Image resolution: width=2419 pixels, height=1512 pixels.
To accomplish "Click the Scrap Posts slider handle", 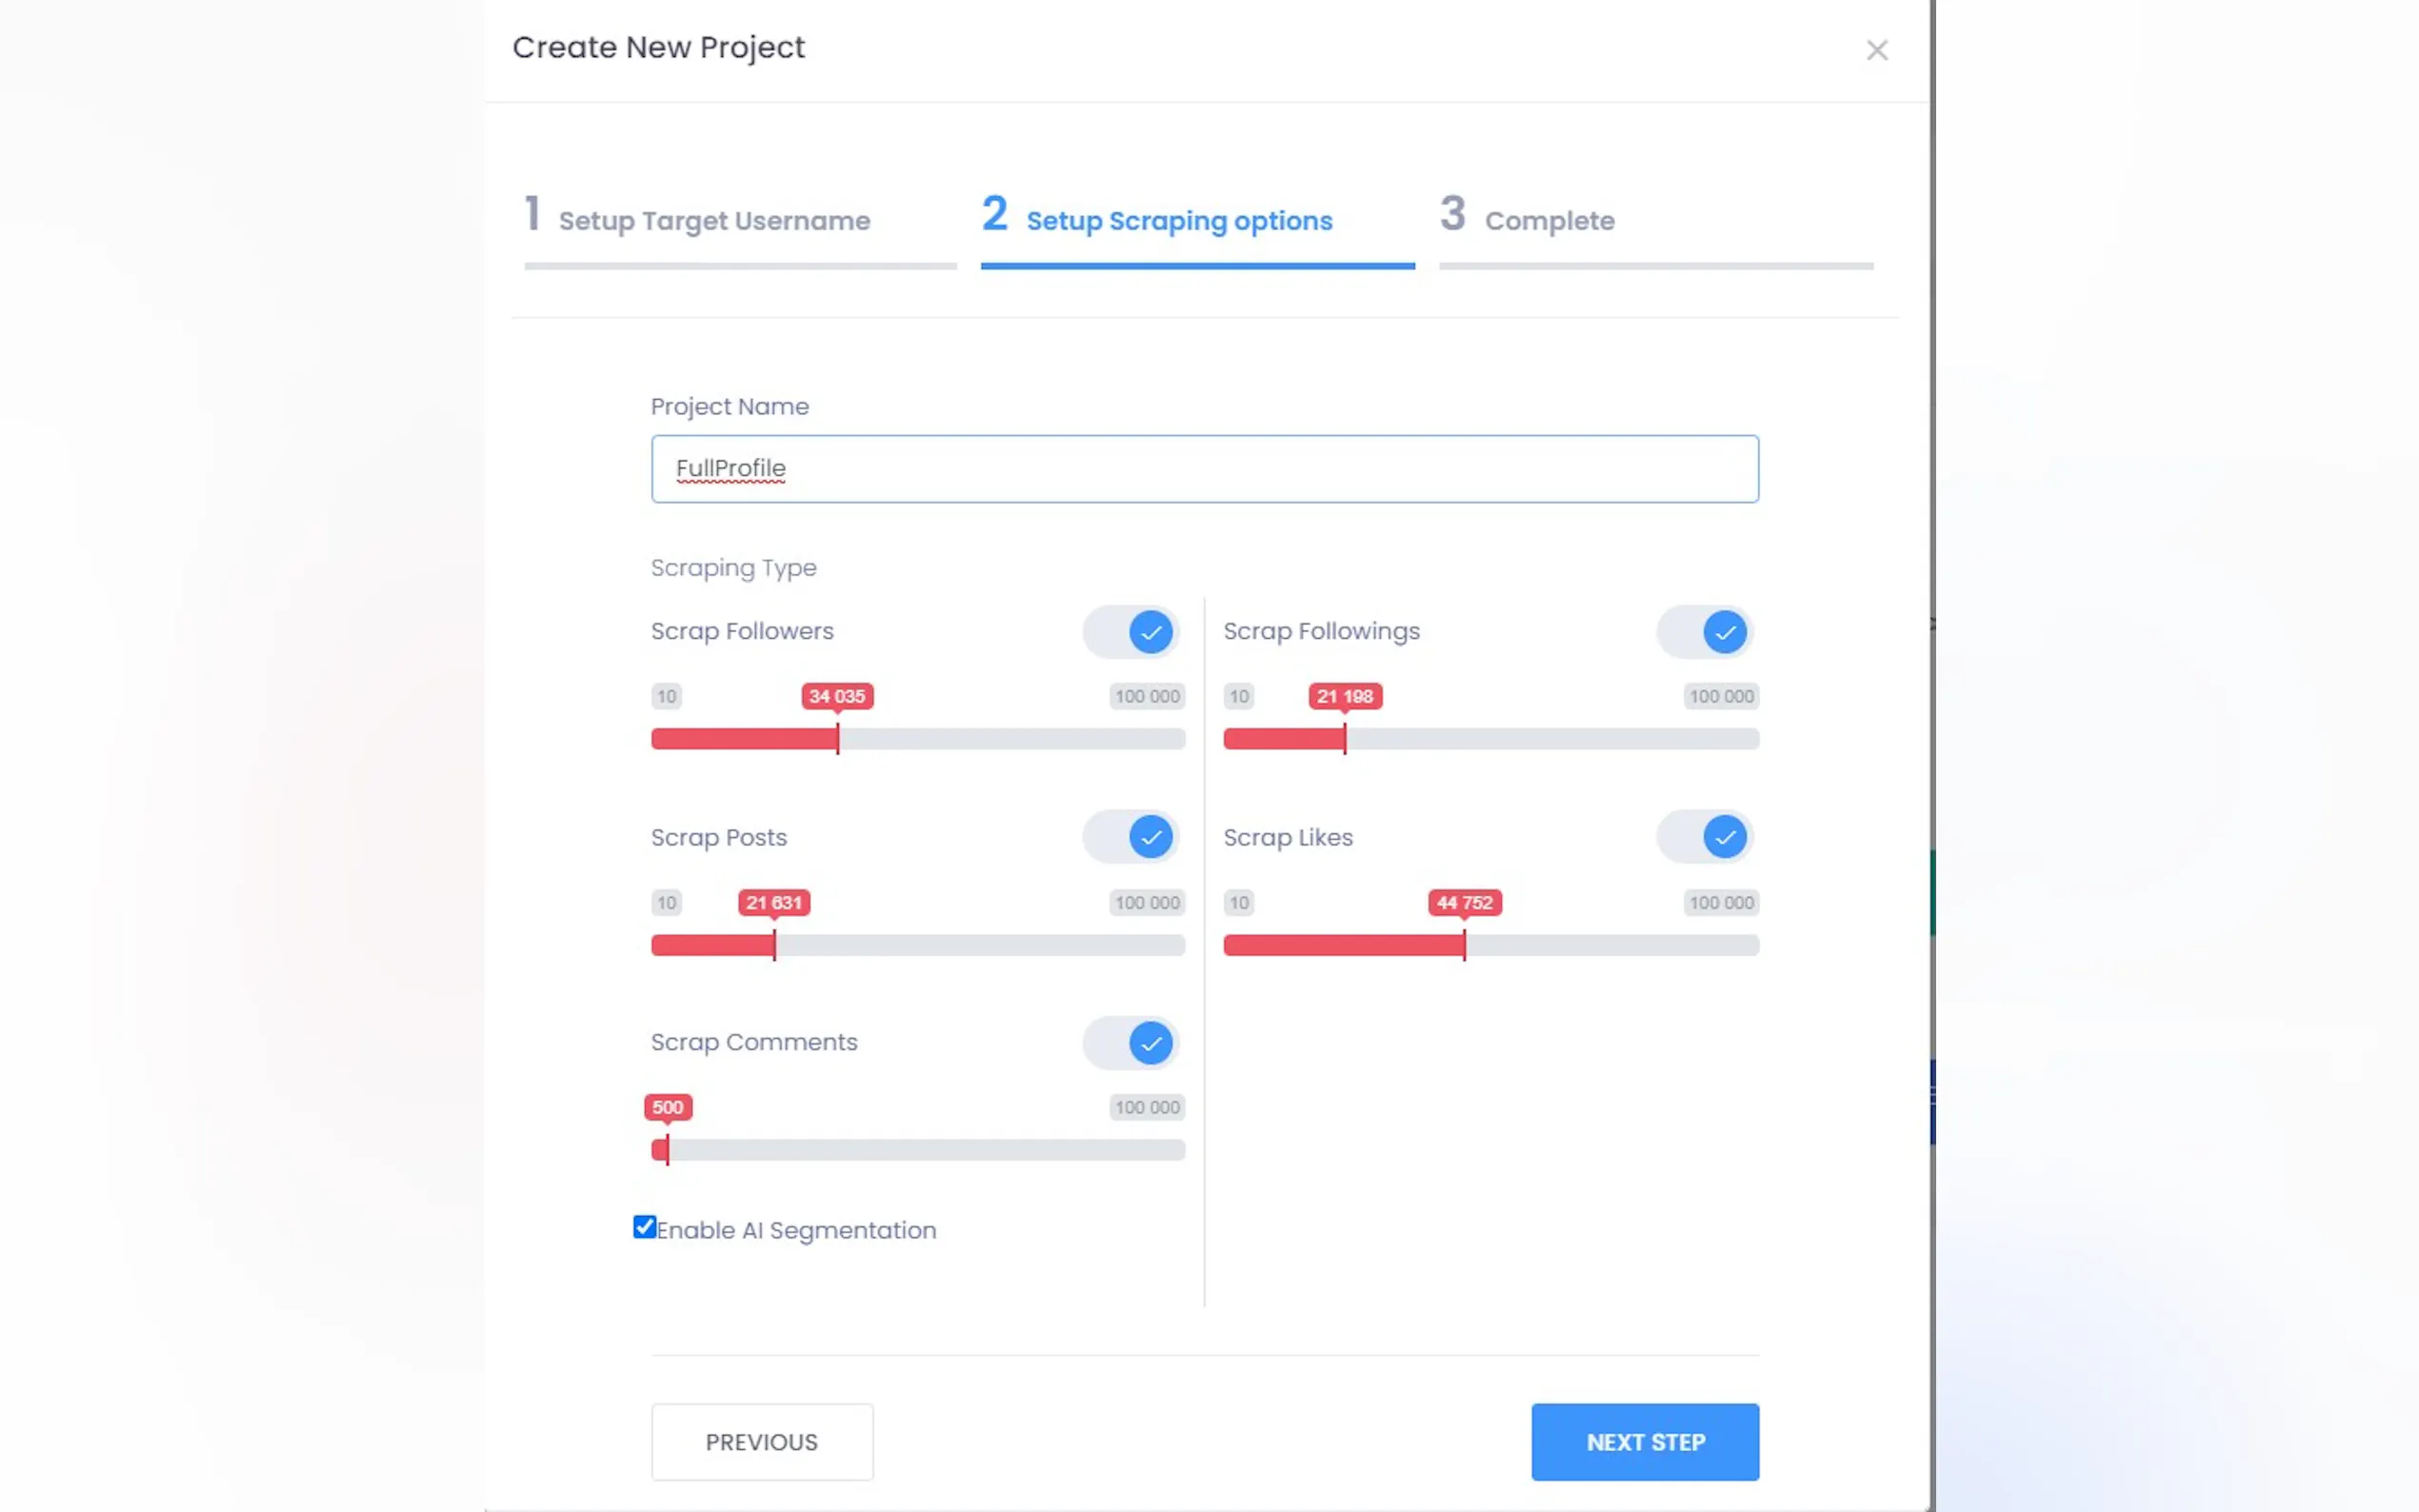I will click(x=774, y=945).
